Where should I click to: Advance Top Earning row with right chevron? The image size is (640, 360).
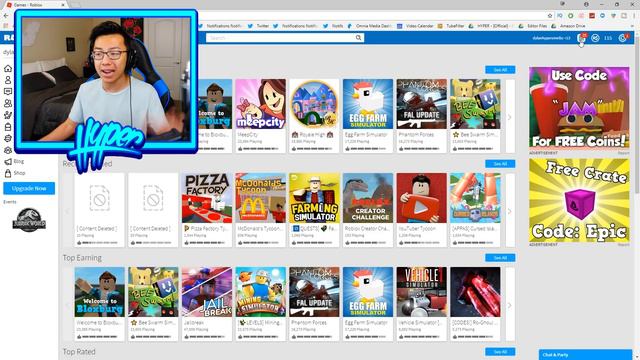[510, 305]
